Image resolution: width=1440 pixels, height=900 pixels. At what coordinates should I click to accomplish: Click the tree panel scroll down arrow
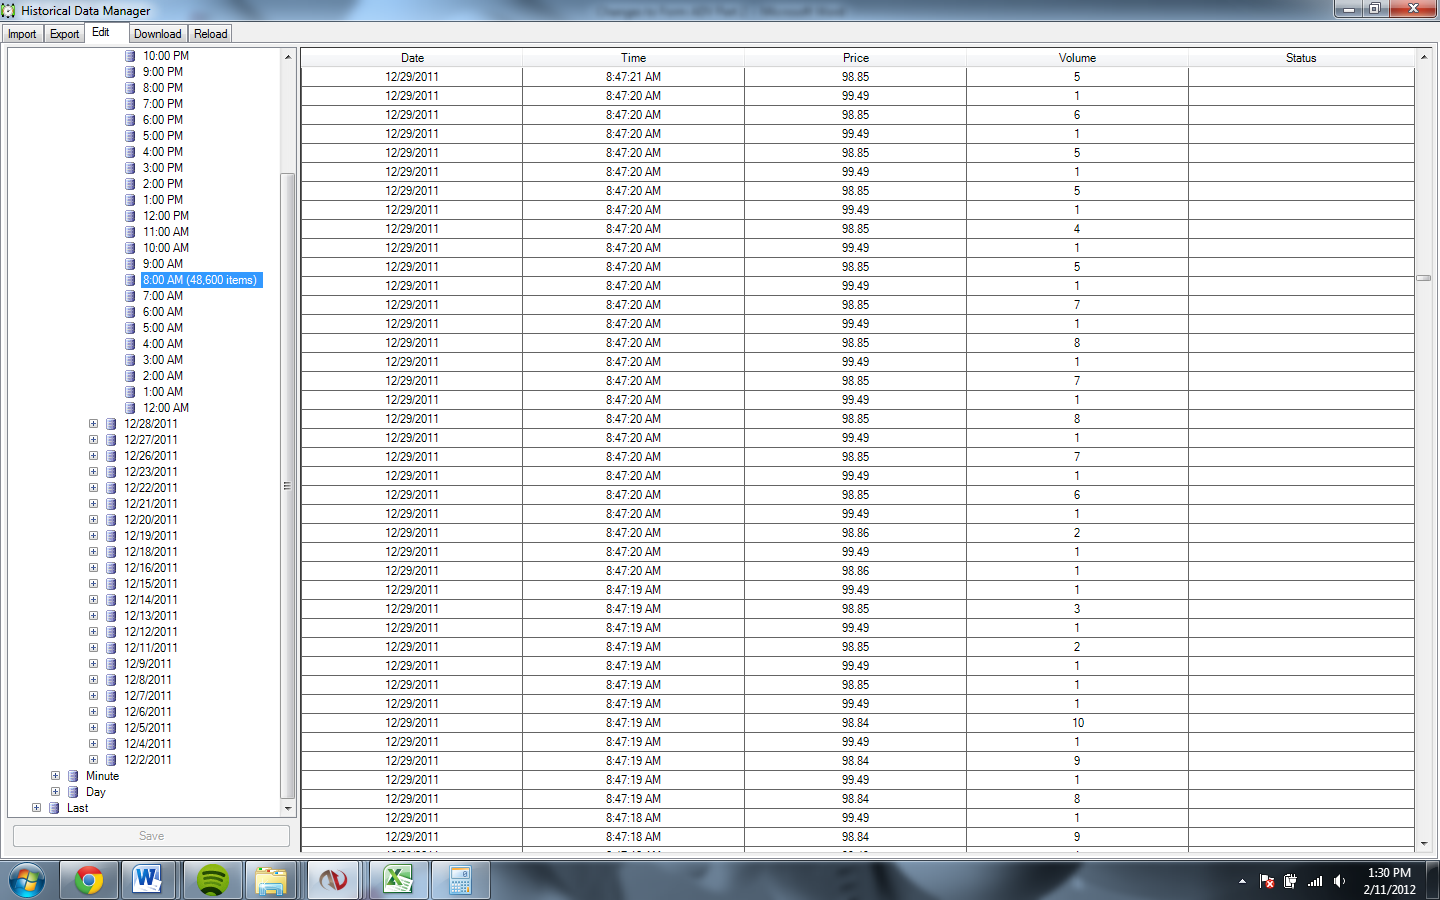288,808
